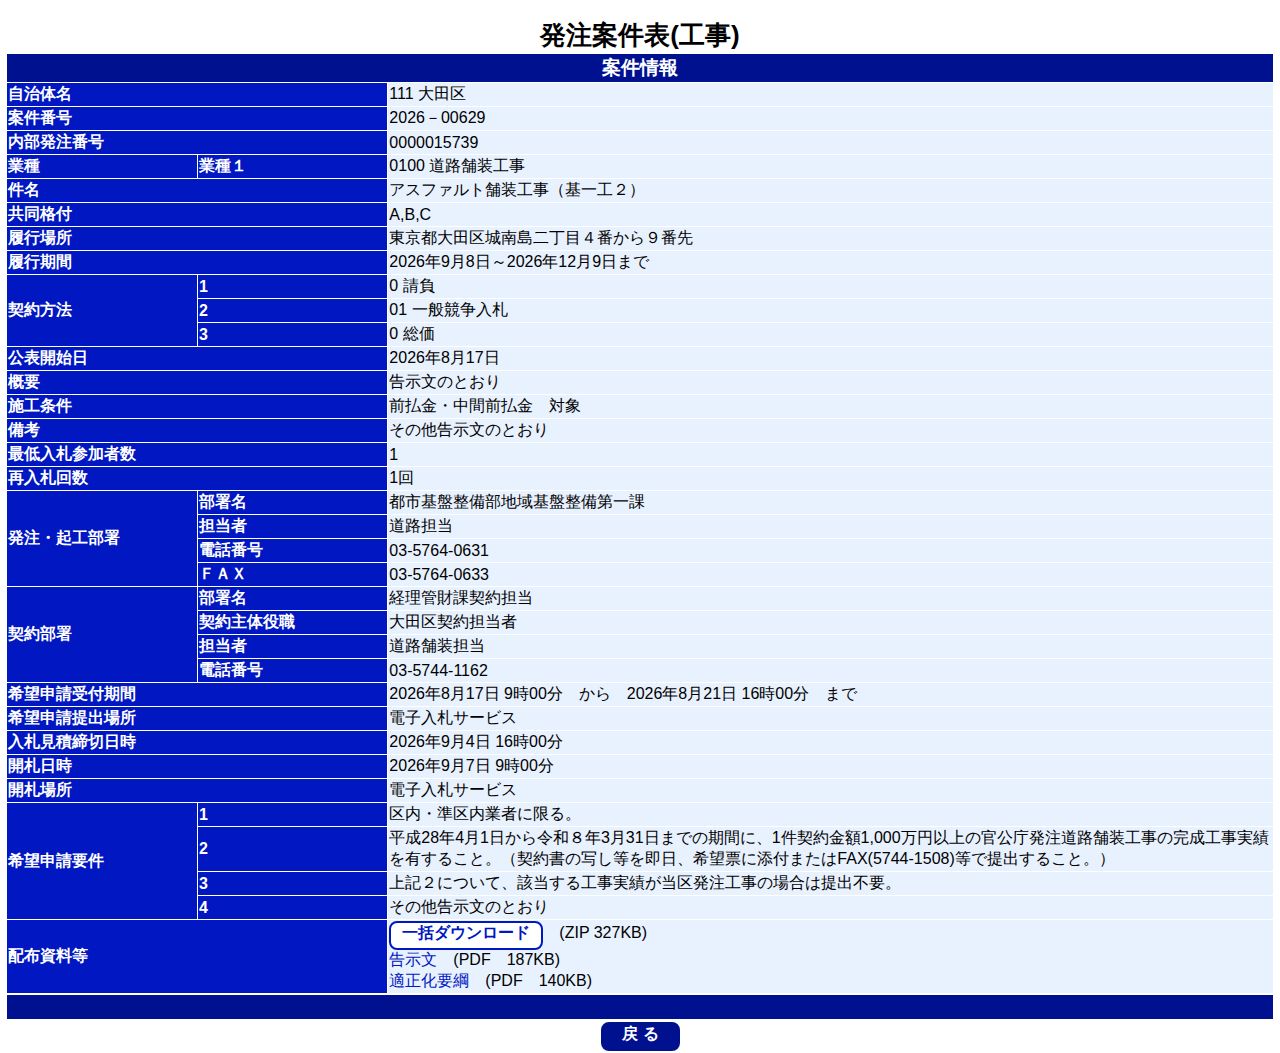Click the ＦＡＸ sub-label
Screen dimensions: 1280x1053
tap(222, 574)
